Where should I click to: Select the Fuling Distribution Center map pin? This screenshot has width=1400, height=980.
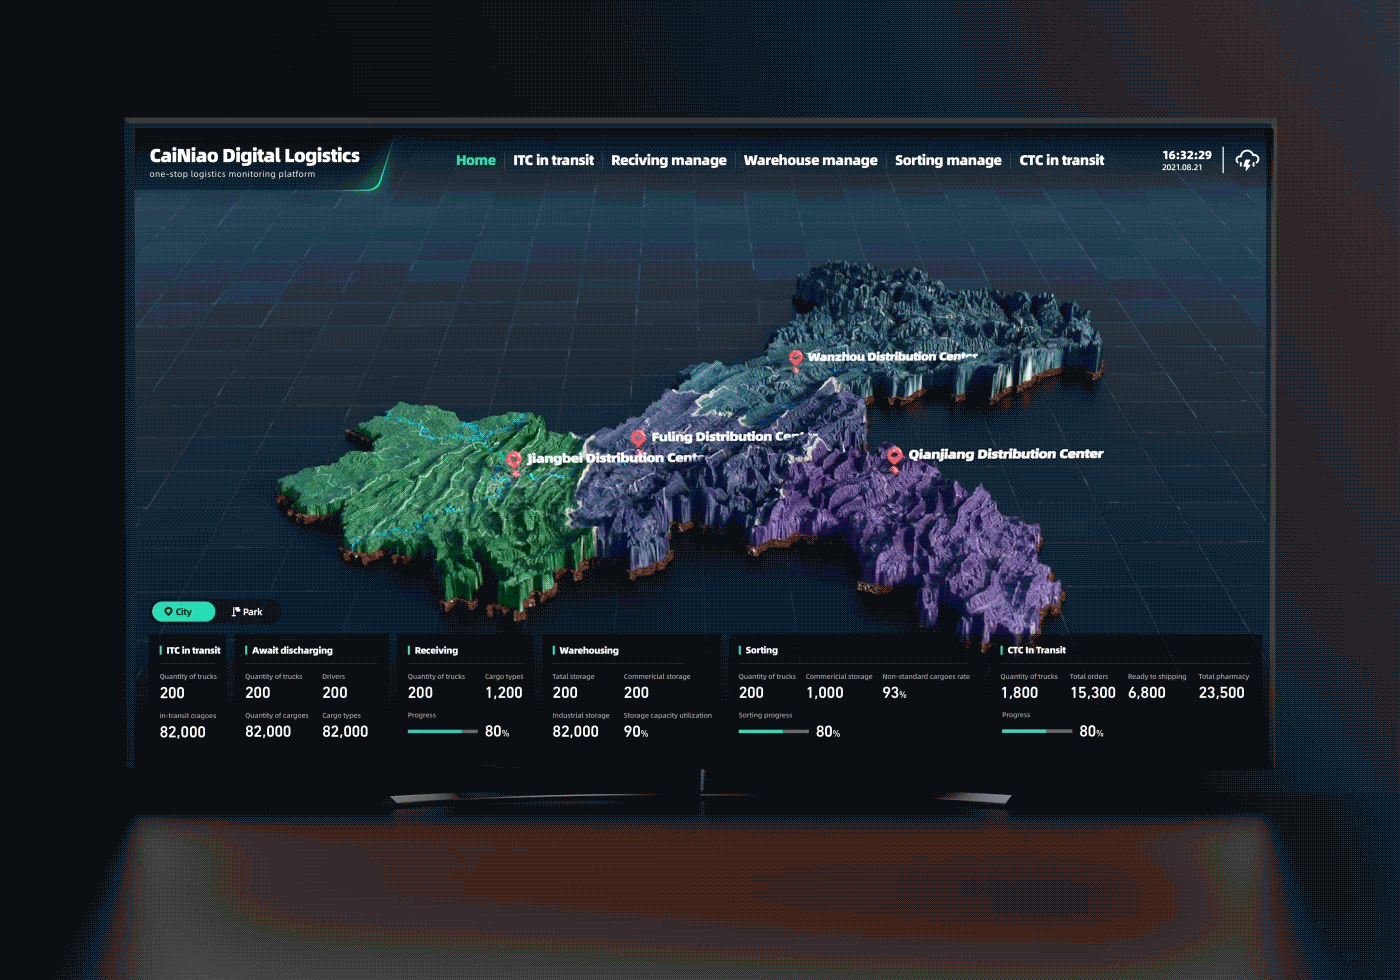pyautogui.click(x=638, y=440)
